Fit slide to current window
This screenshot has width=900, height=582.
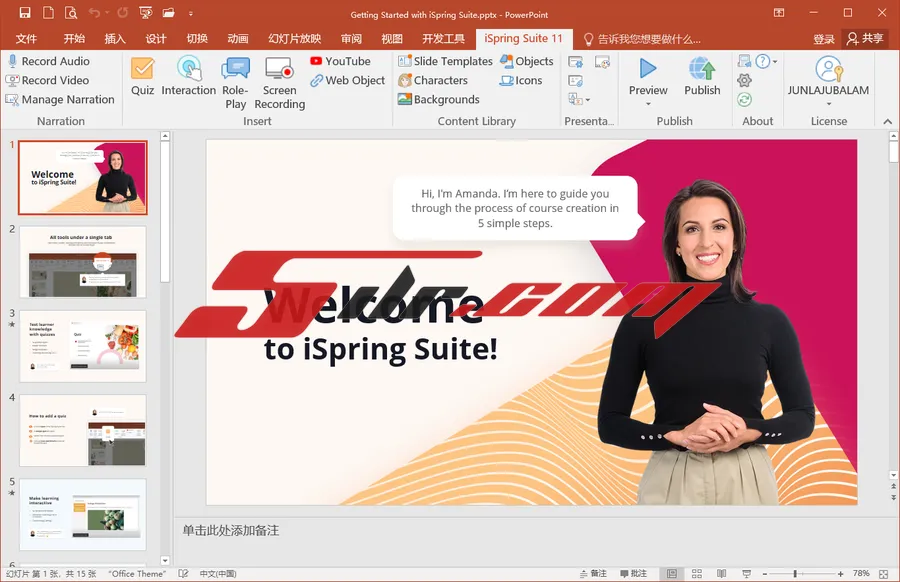(883, 573)
